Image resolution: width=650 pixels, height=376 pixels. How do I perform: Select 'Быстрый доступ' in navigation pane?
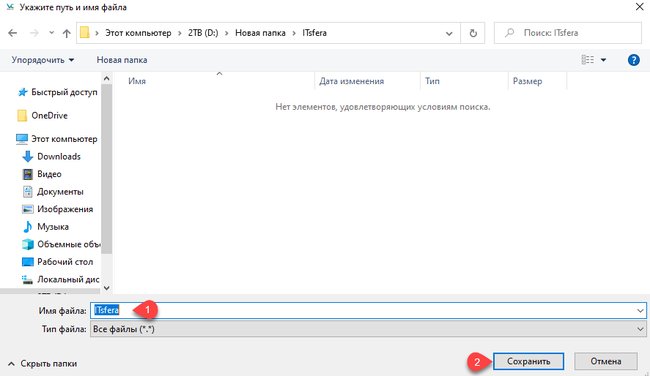(x=64, y=92)
